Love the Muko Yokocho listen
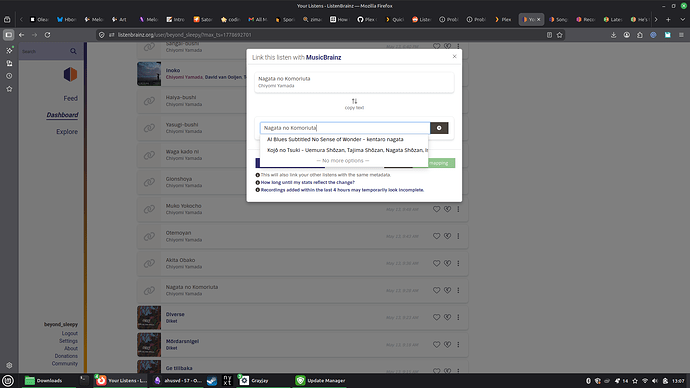This screenshot has height=388, width=690. pyautogui.click(x=437, y=209)
